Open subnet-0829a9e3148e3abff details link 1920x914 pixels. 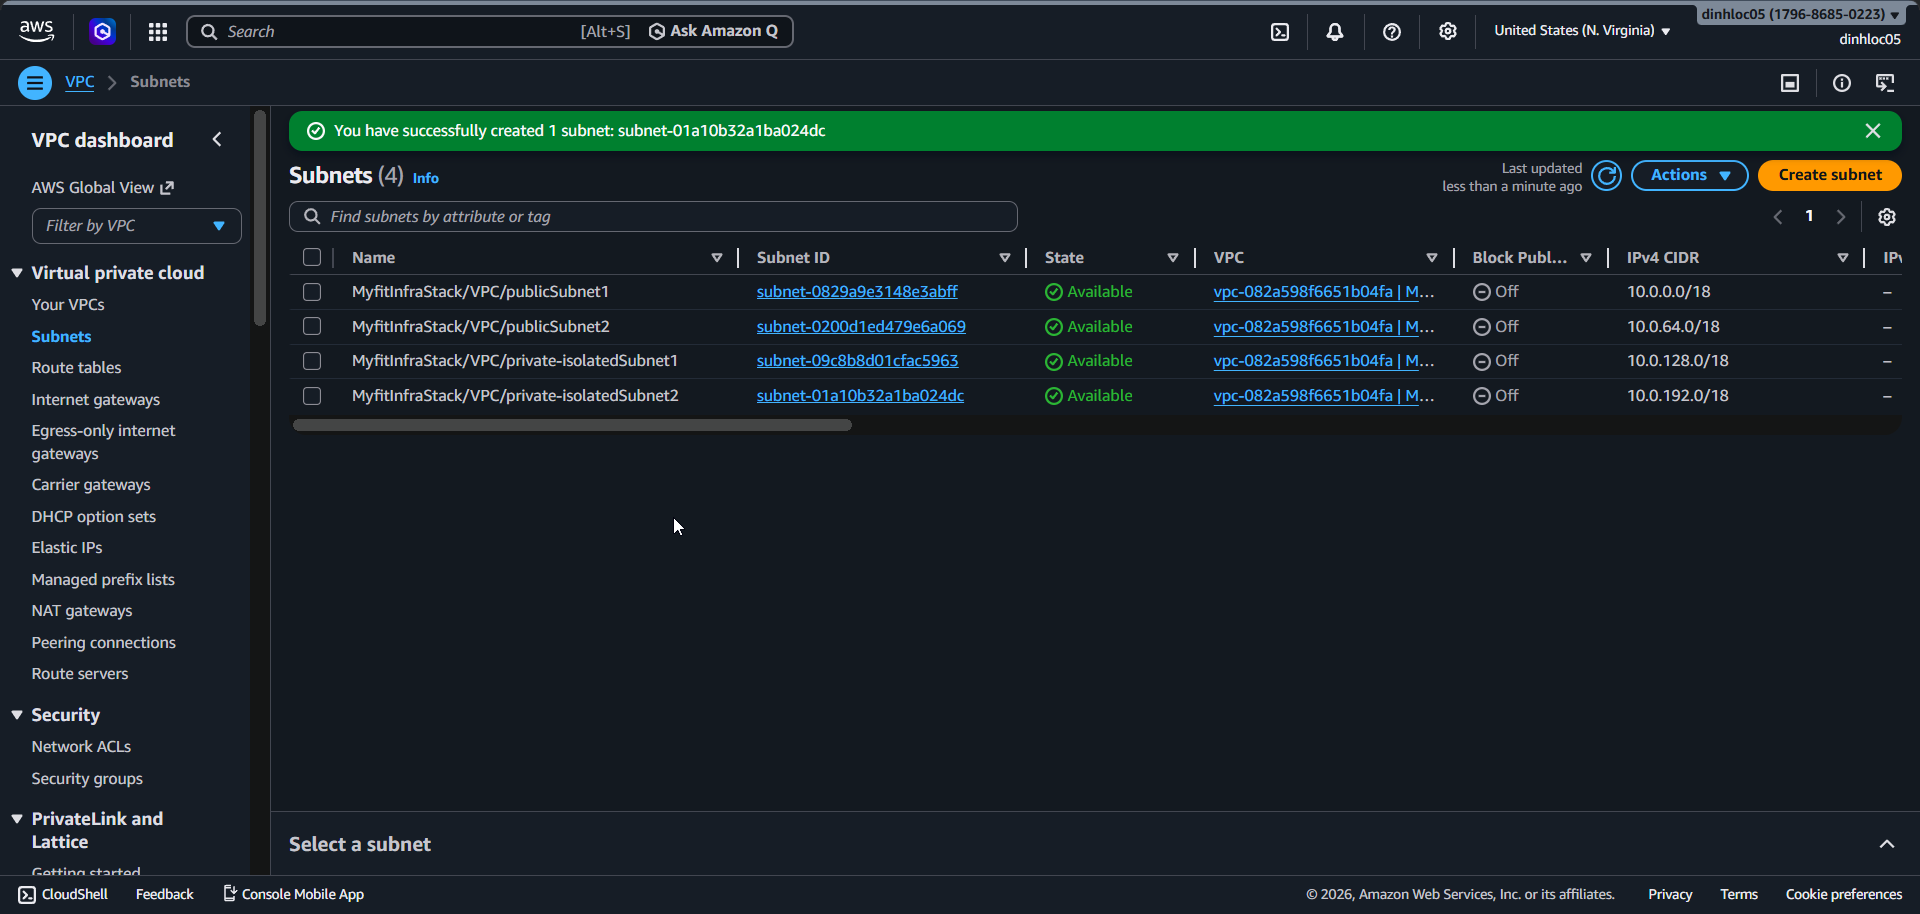[x=856, y=292]
